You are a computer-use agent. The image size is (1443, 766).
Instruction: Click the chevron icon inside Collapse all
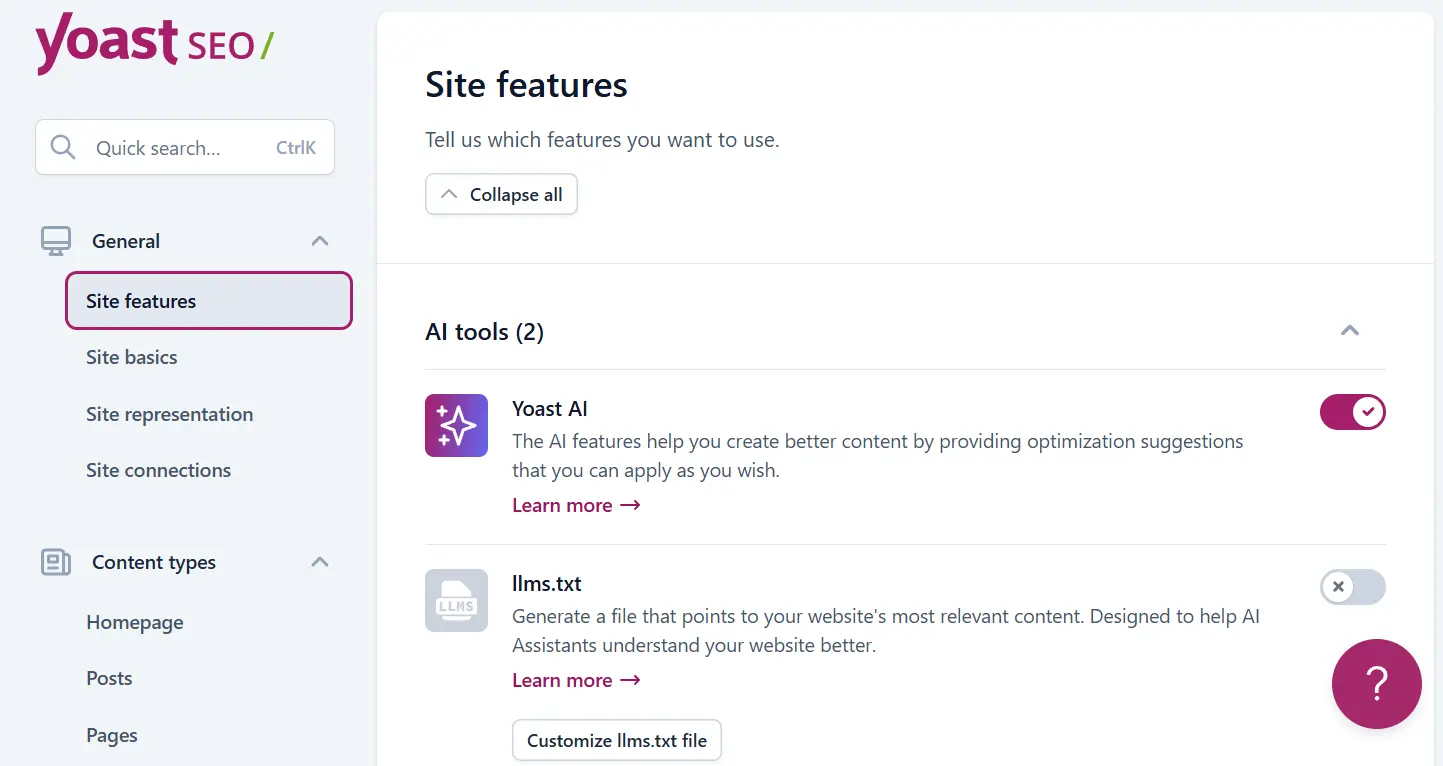[451, 194]
